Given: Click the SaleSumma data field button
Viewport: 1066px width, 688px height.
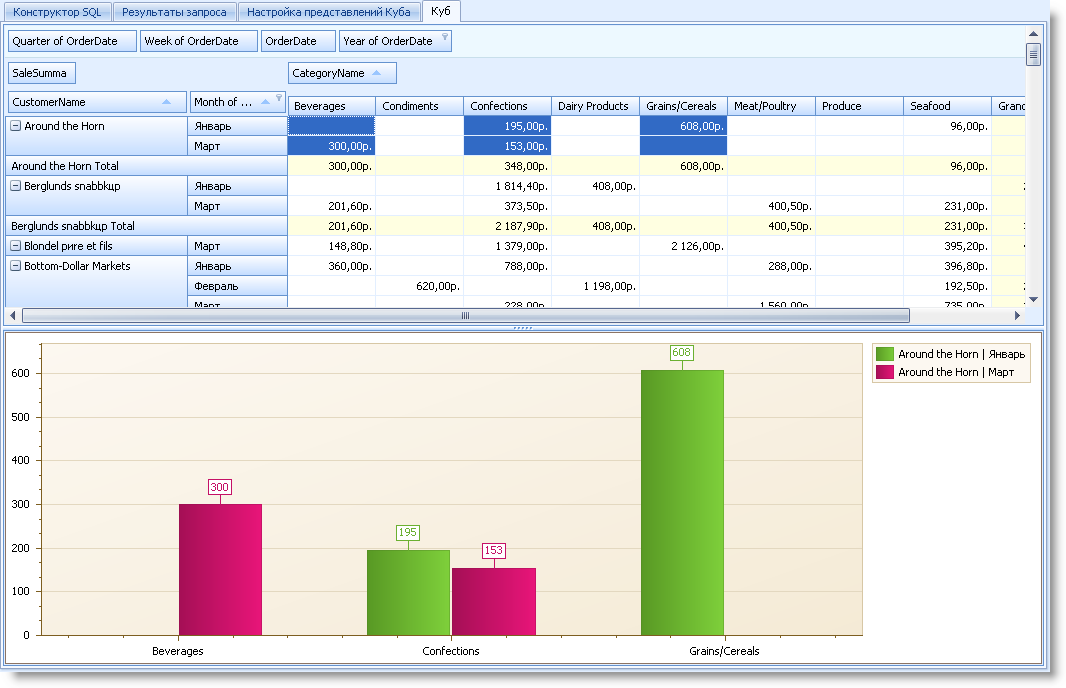Looking at the screenshot, I should click(42, 73).
